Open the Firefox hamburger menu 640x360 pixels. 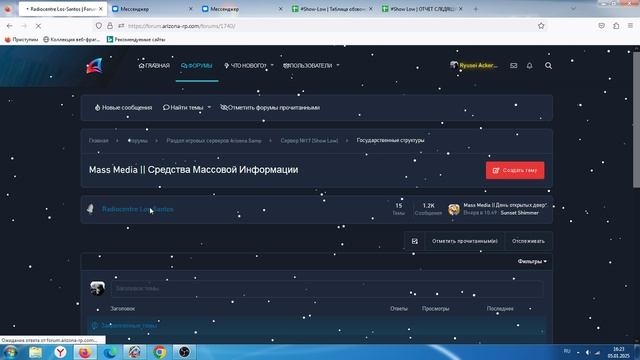click(630, 26)
